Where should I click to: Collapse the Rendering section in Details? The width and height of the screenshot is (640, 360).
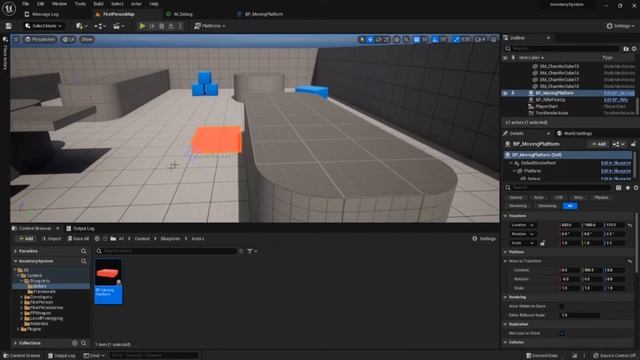[505, 297]
